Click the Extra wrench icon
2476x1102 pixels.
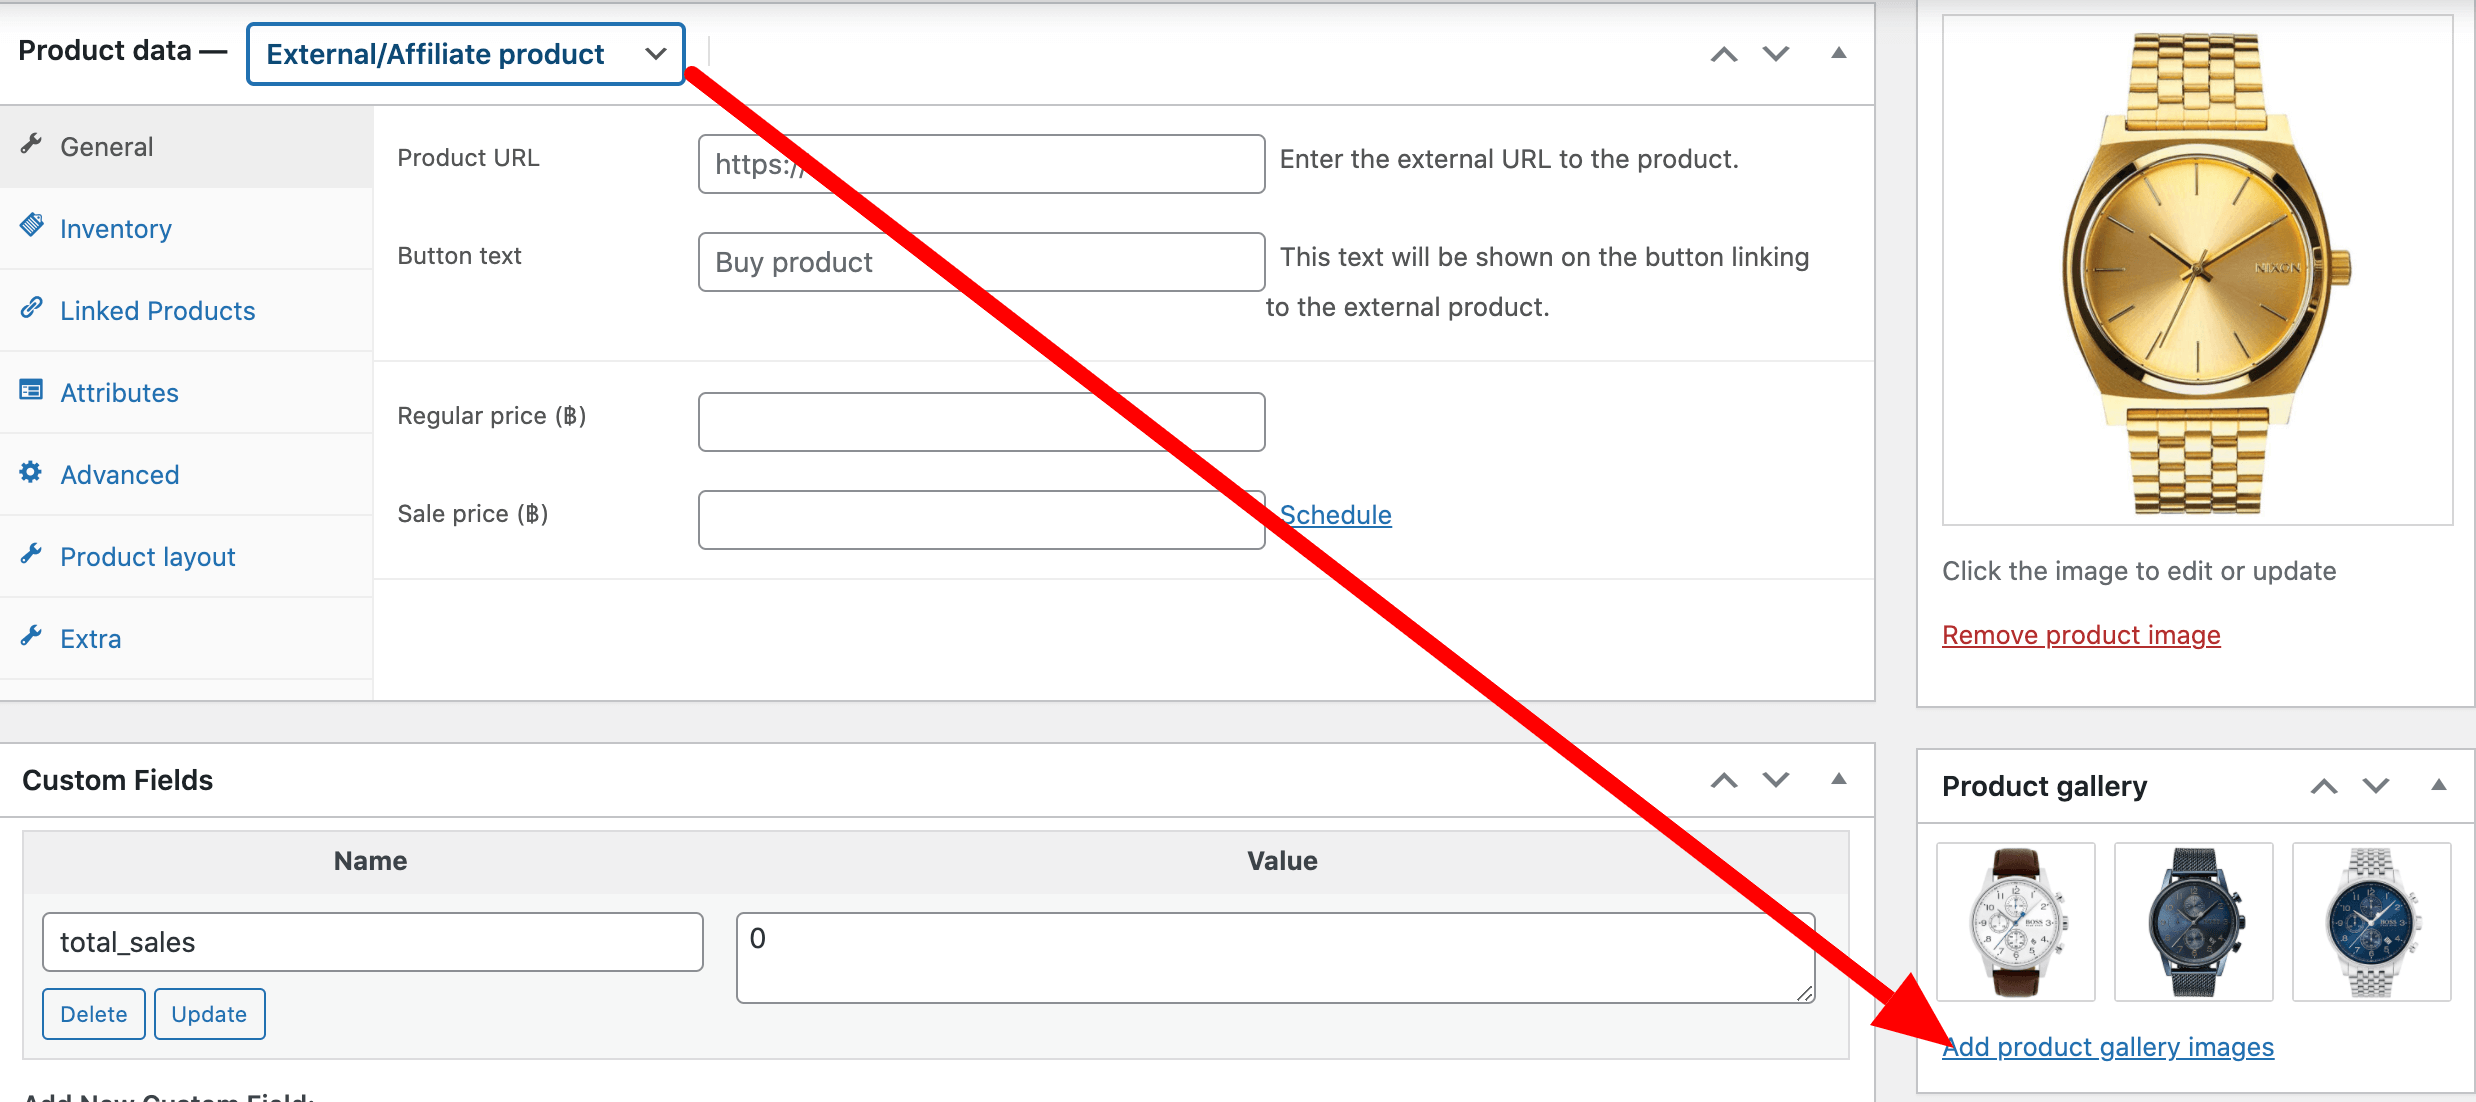click(31, 637)
